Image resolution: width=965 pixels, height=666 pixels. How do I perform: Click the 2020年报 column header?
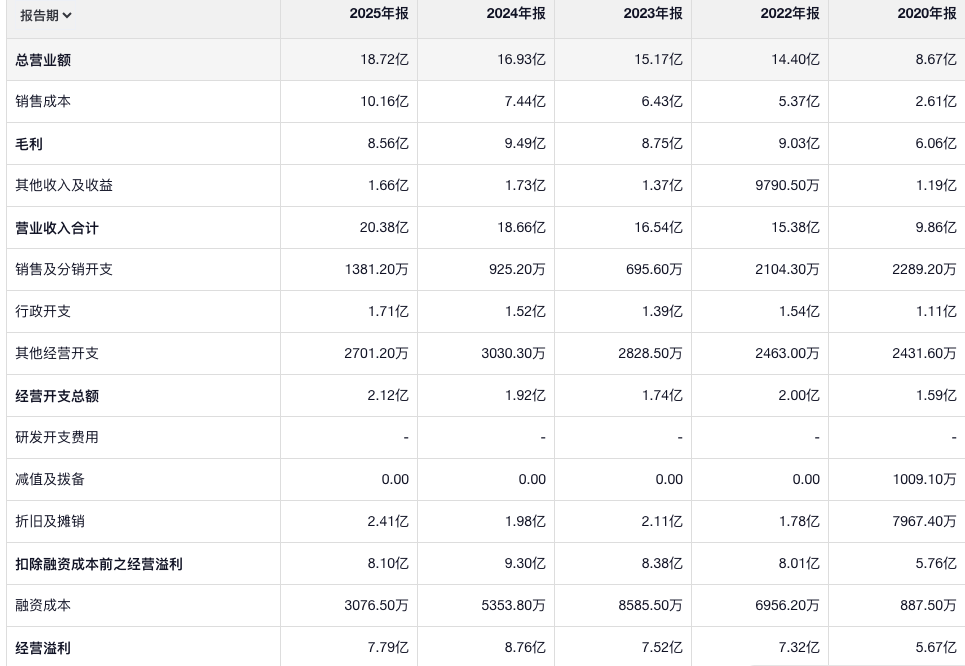(x=926, y=14)
